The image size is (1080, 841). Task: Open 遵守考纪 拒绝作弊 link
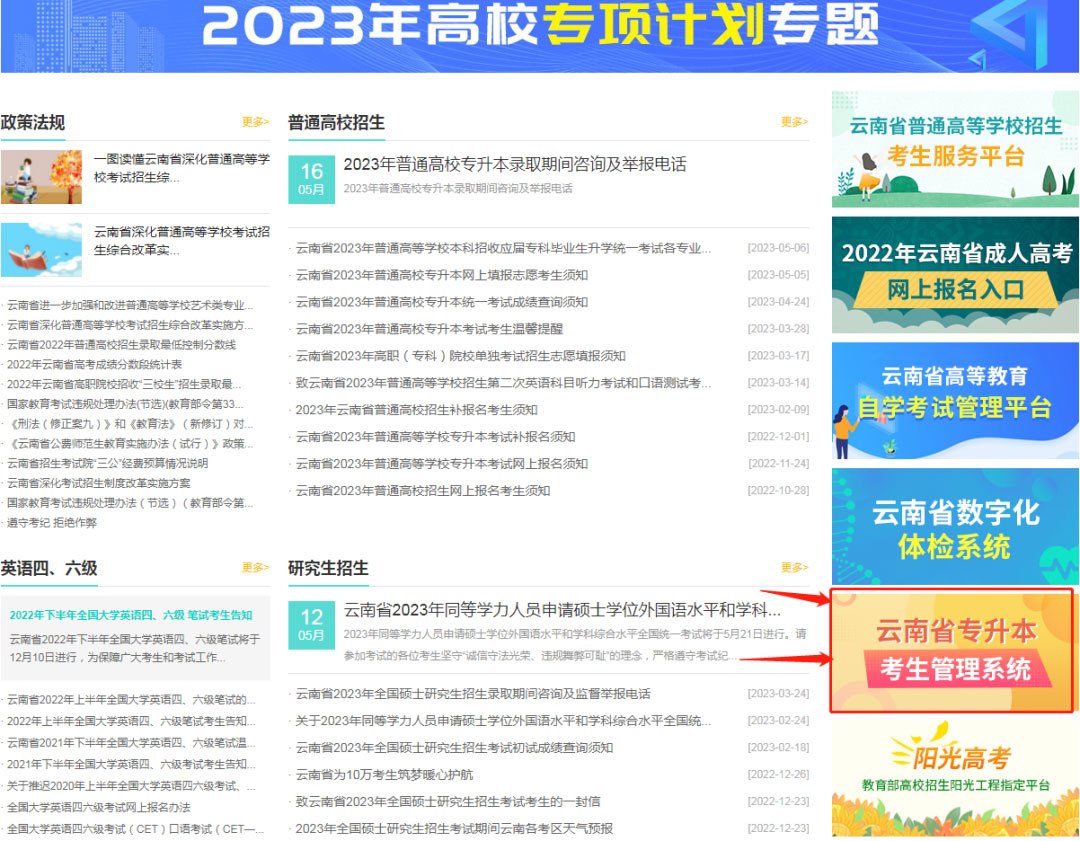[52, 522]
